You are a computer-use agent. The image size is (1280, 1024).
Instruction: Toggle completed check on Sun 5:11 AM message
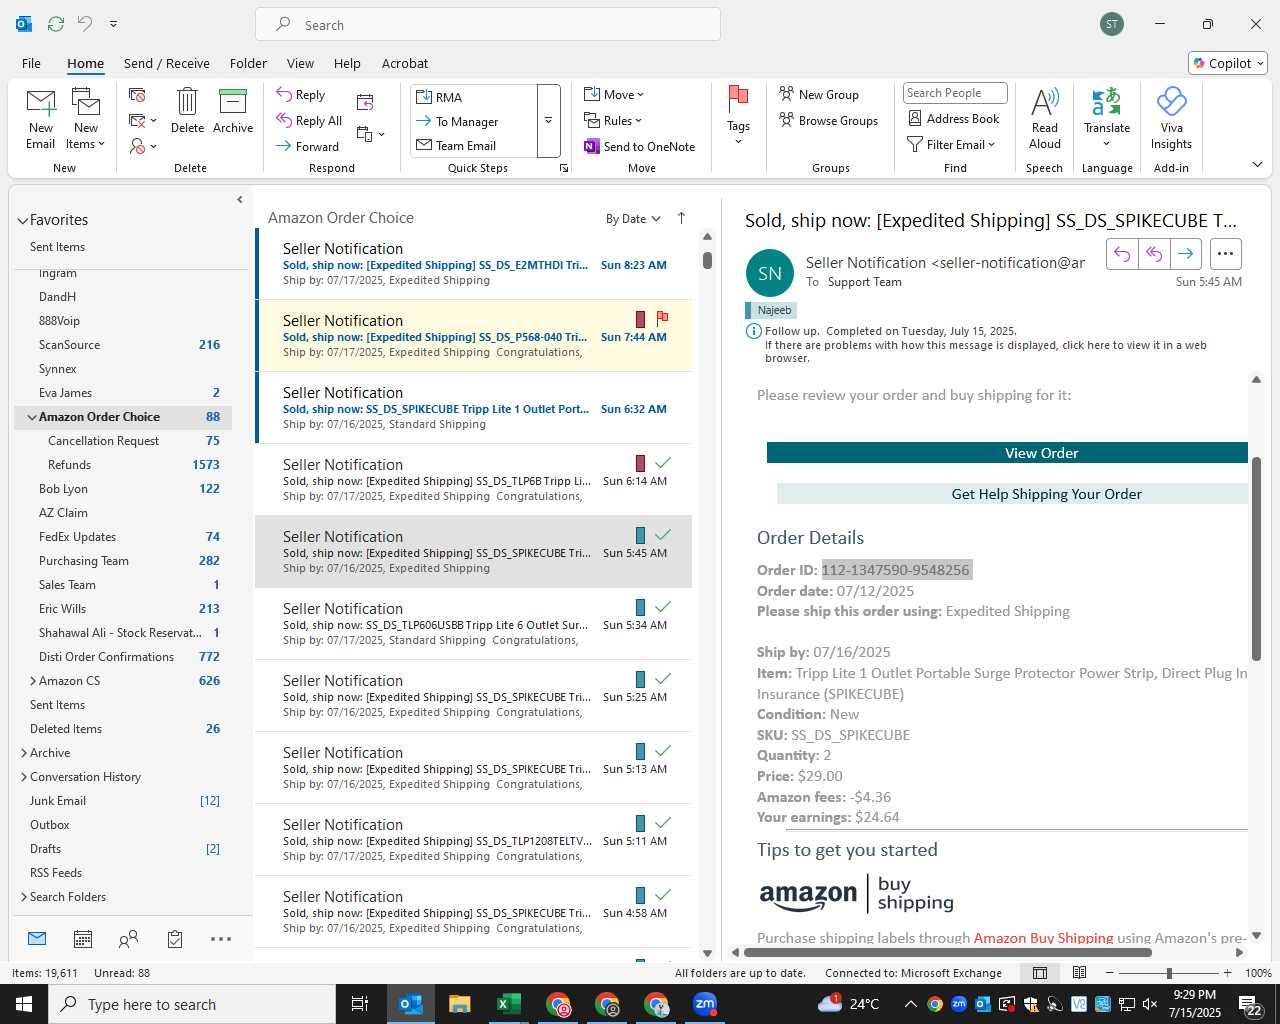[x=662, y=823]
